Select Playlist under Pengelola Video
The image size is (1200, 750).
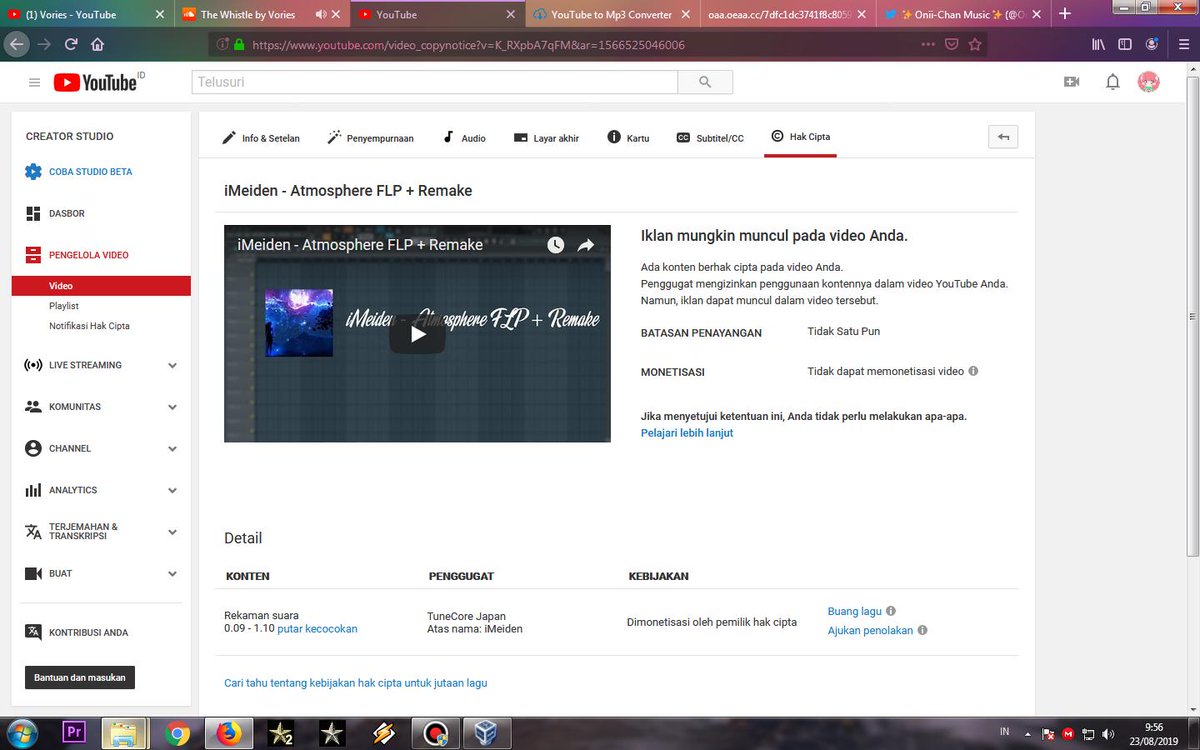[x=64, y=306]
